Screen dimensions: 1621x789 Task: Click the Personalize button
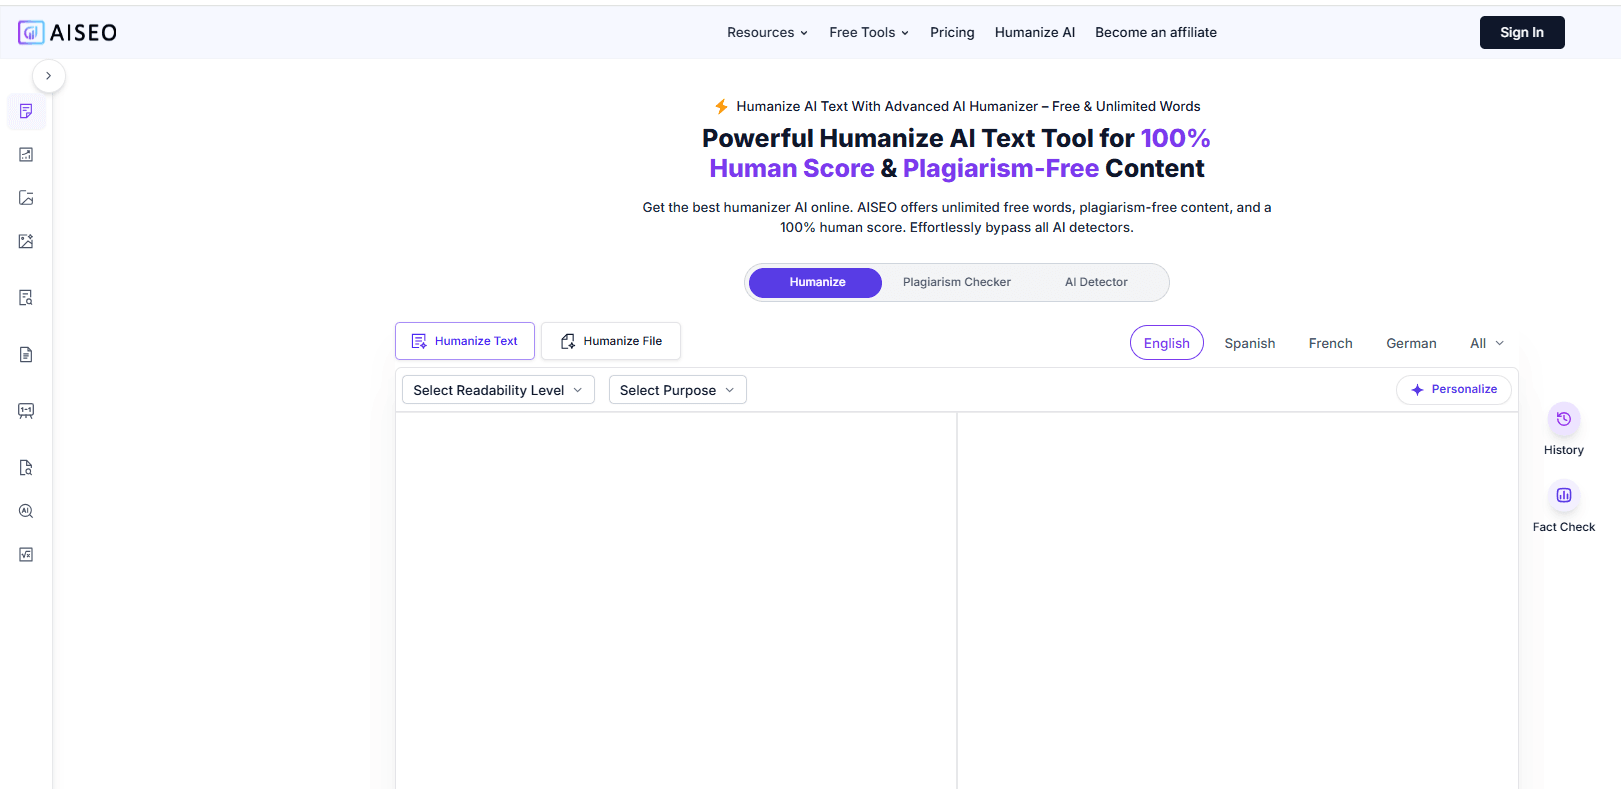click(x=1454, y=390)
